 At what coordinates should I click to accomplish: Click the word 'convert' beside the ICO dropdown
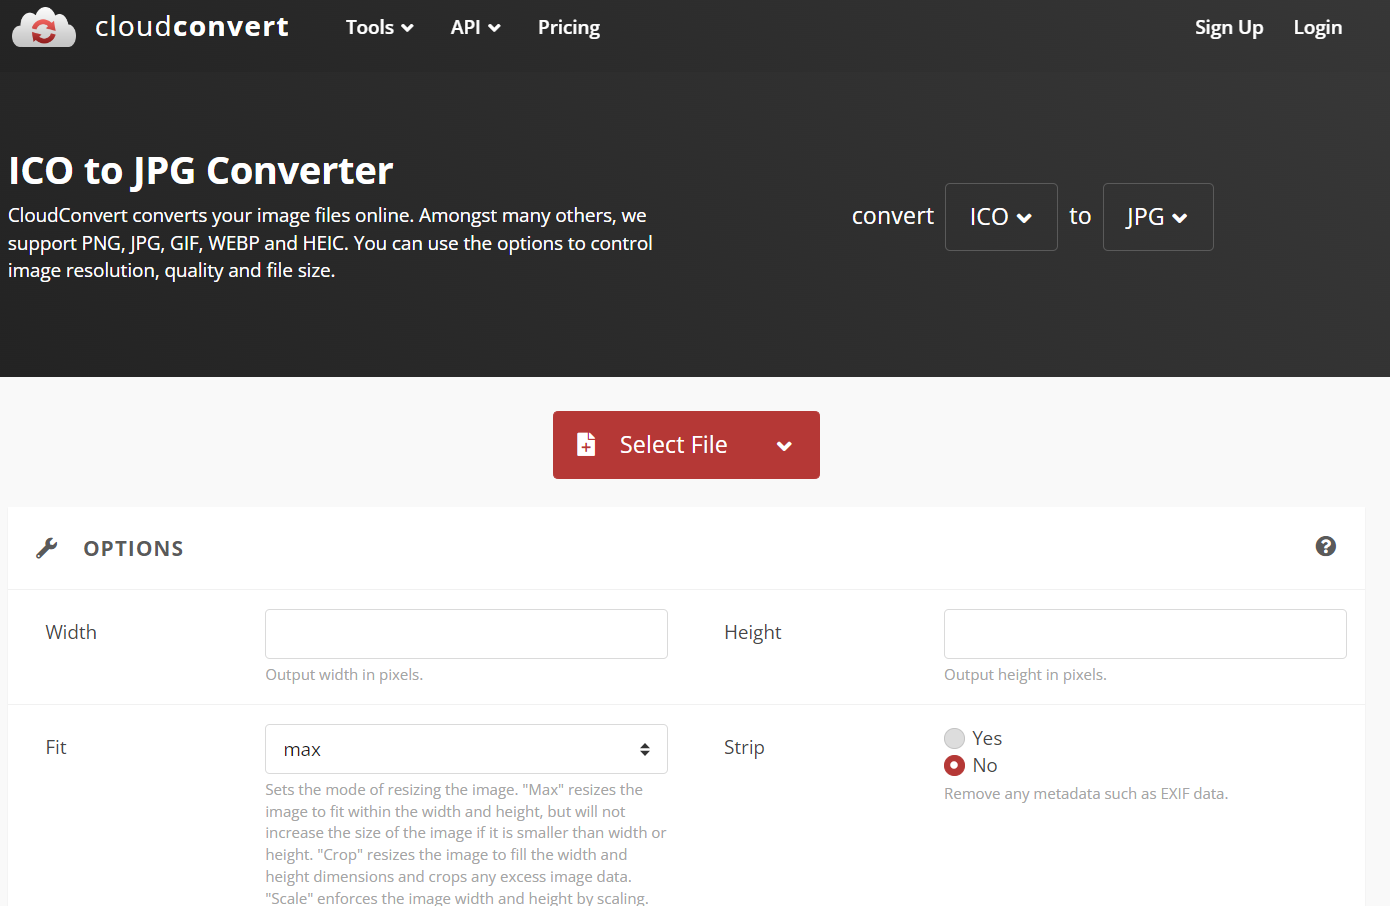892,216
